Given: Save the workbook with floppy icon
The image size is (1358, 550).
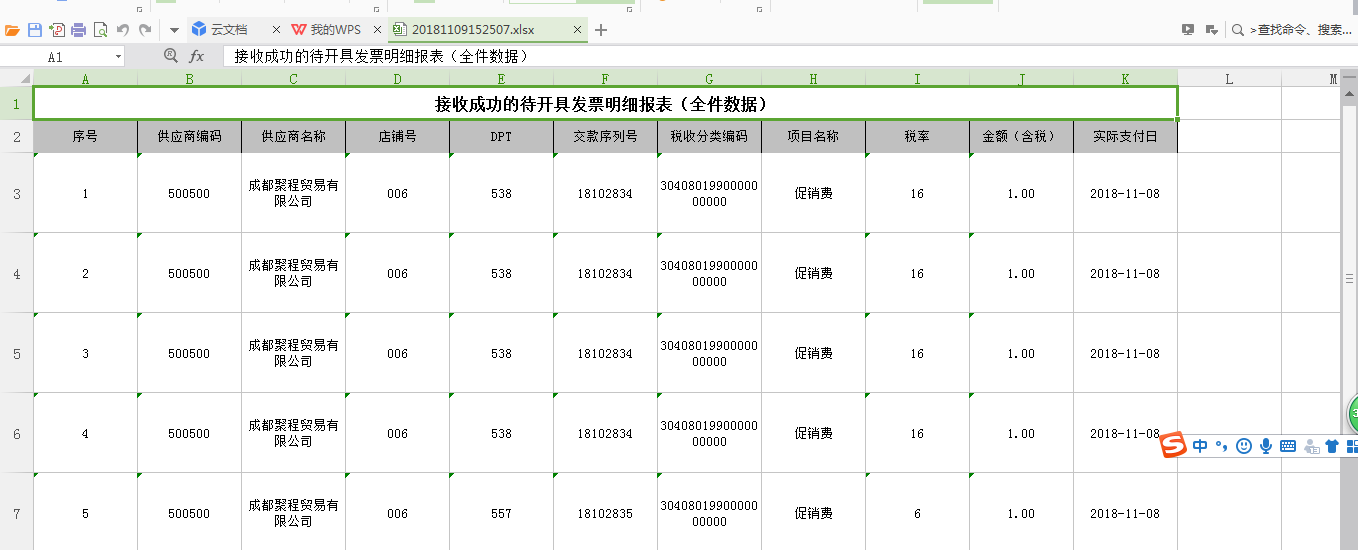Looking at the screenshot, I should 35,30.
